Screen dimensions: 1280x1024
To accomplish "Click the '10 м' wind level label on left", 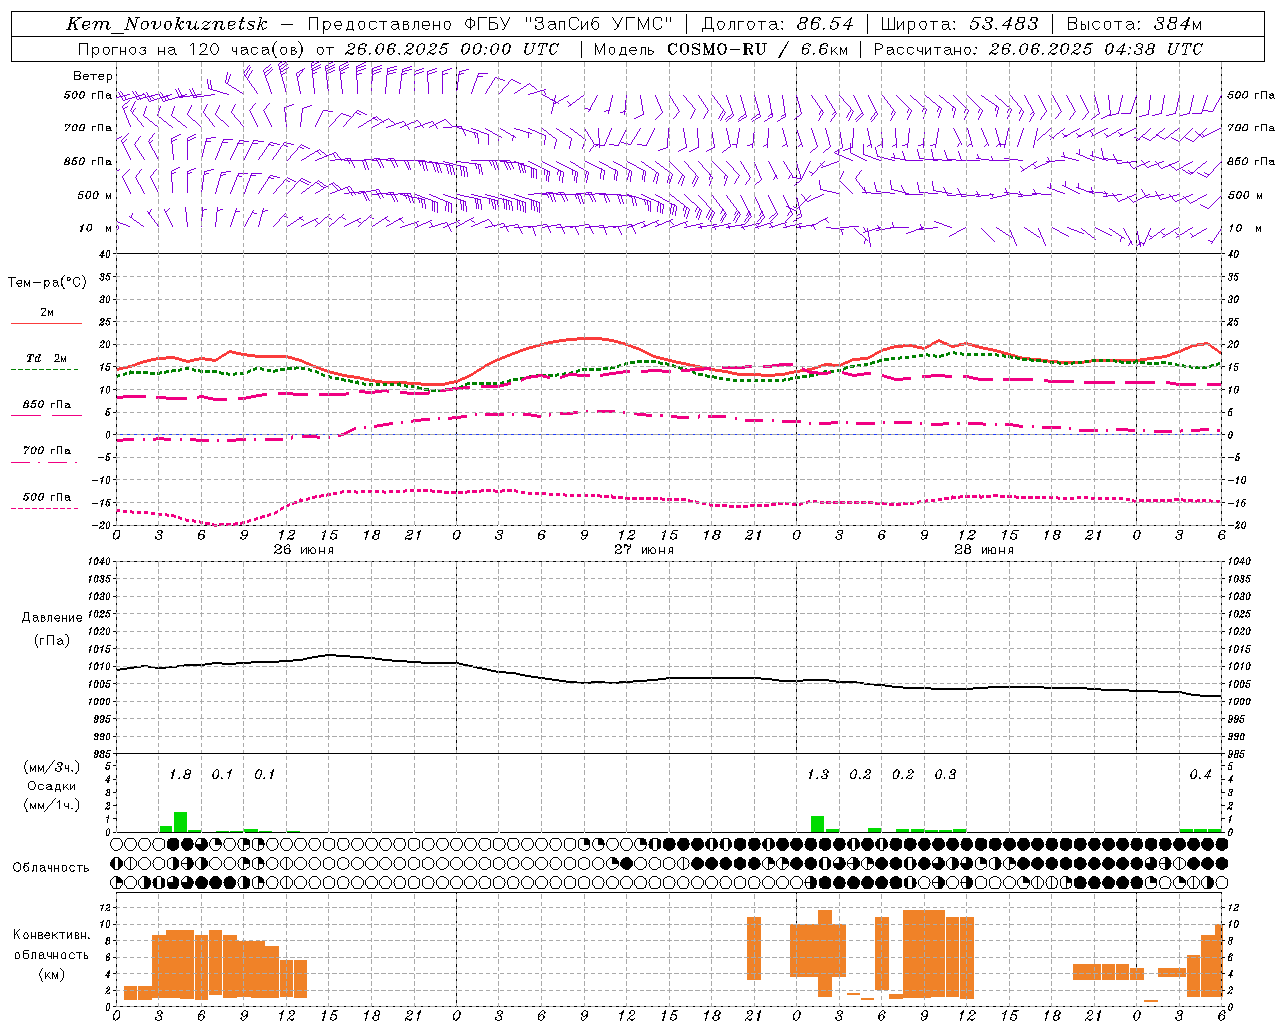I will (x=96, y=228).
